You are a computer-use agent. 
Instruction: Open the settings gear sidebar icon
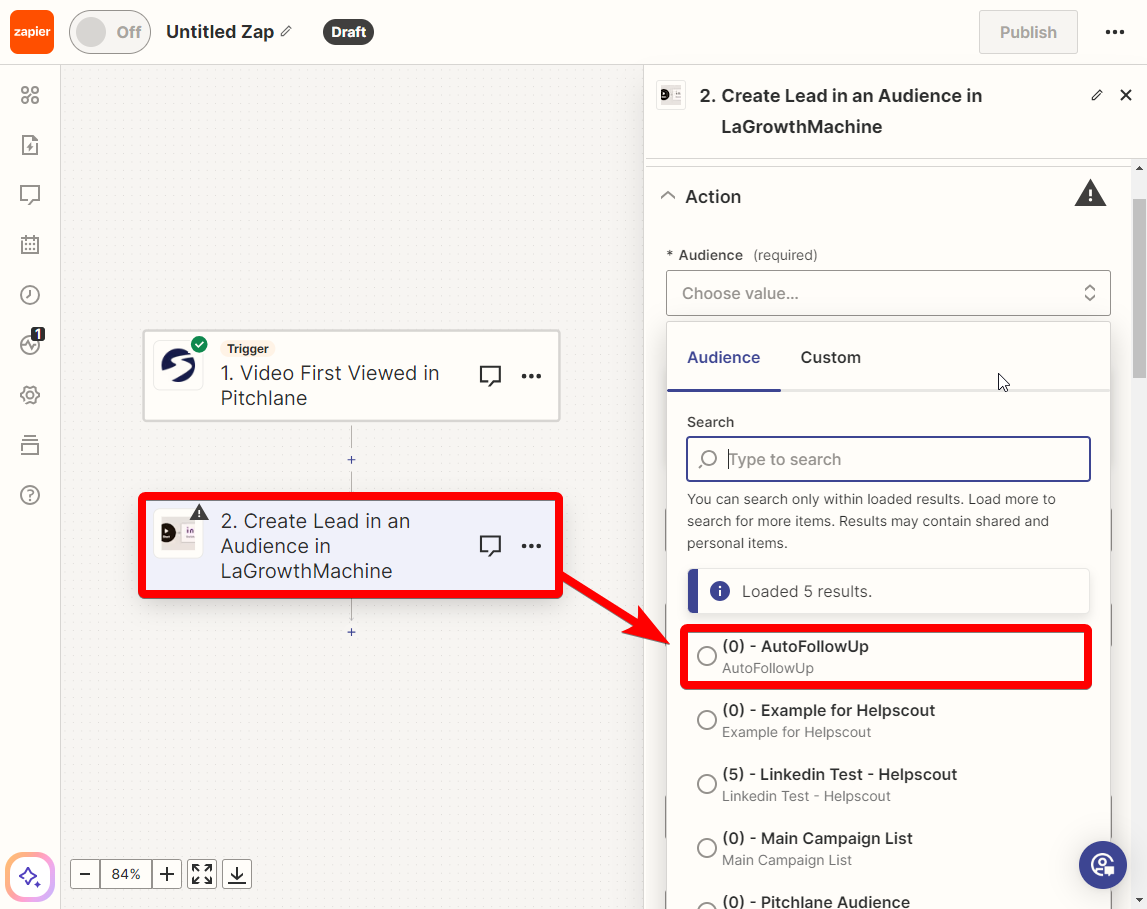point(30,395)
